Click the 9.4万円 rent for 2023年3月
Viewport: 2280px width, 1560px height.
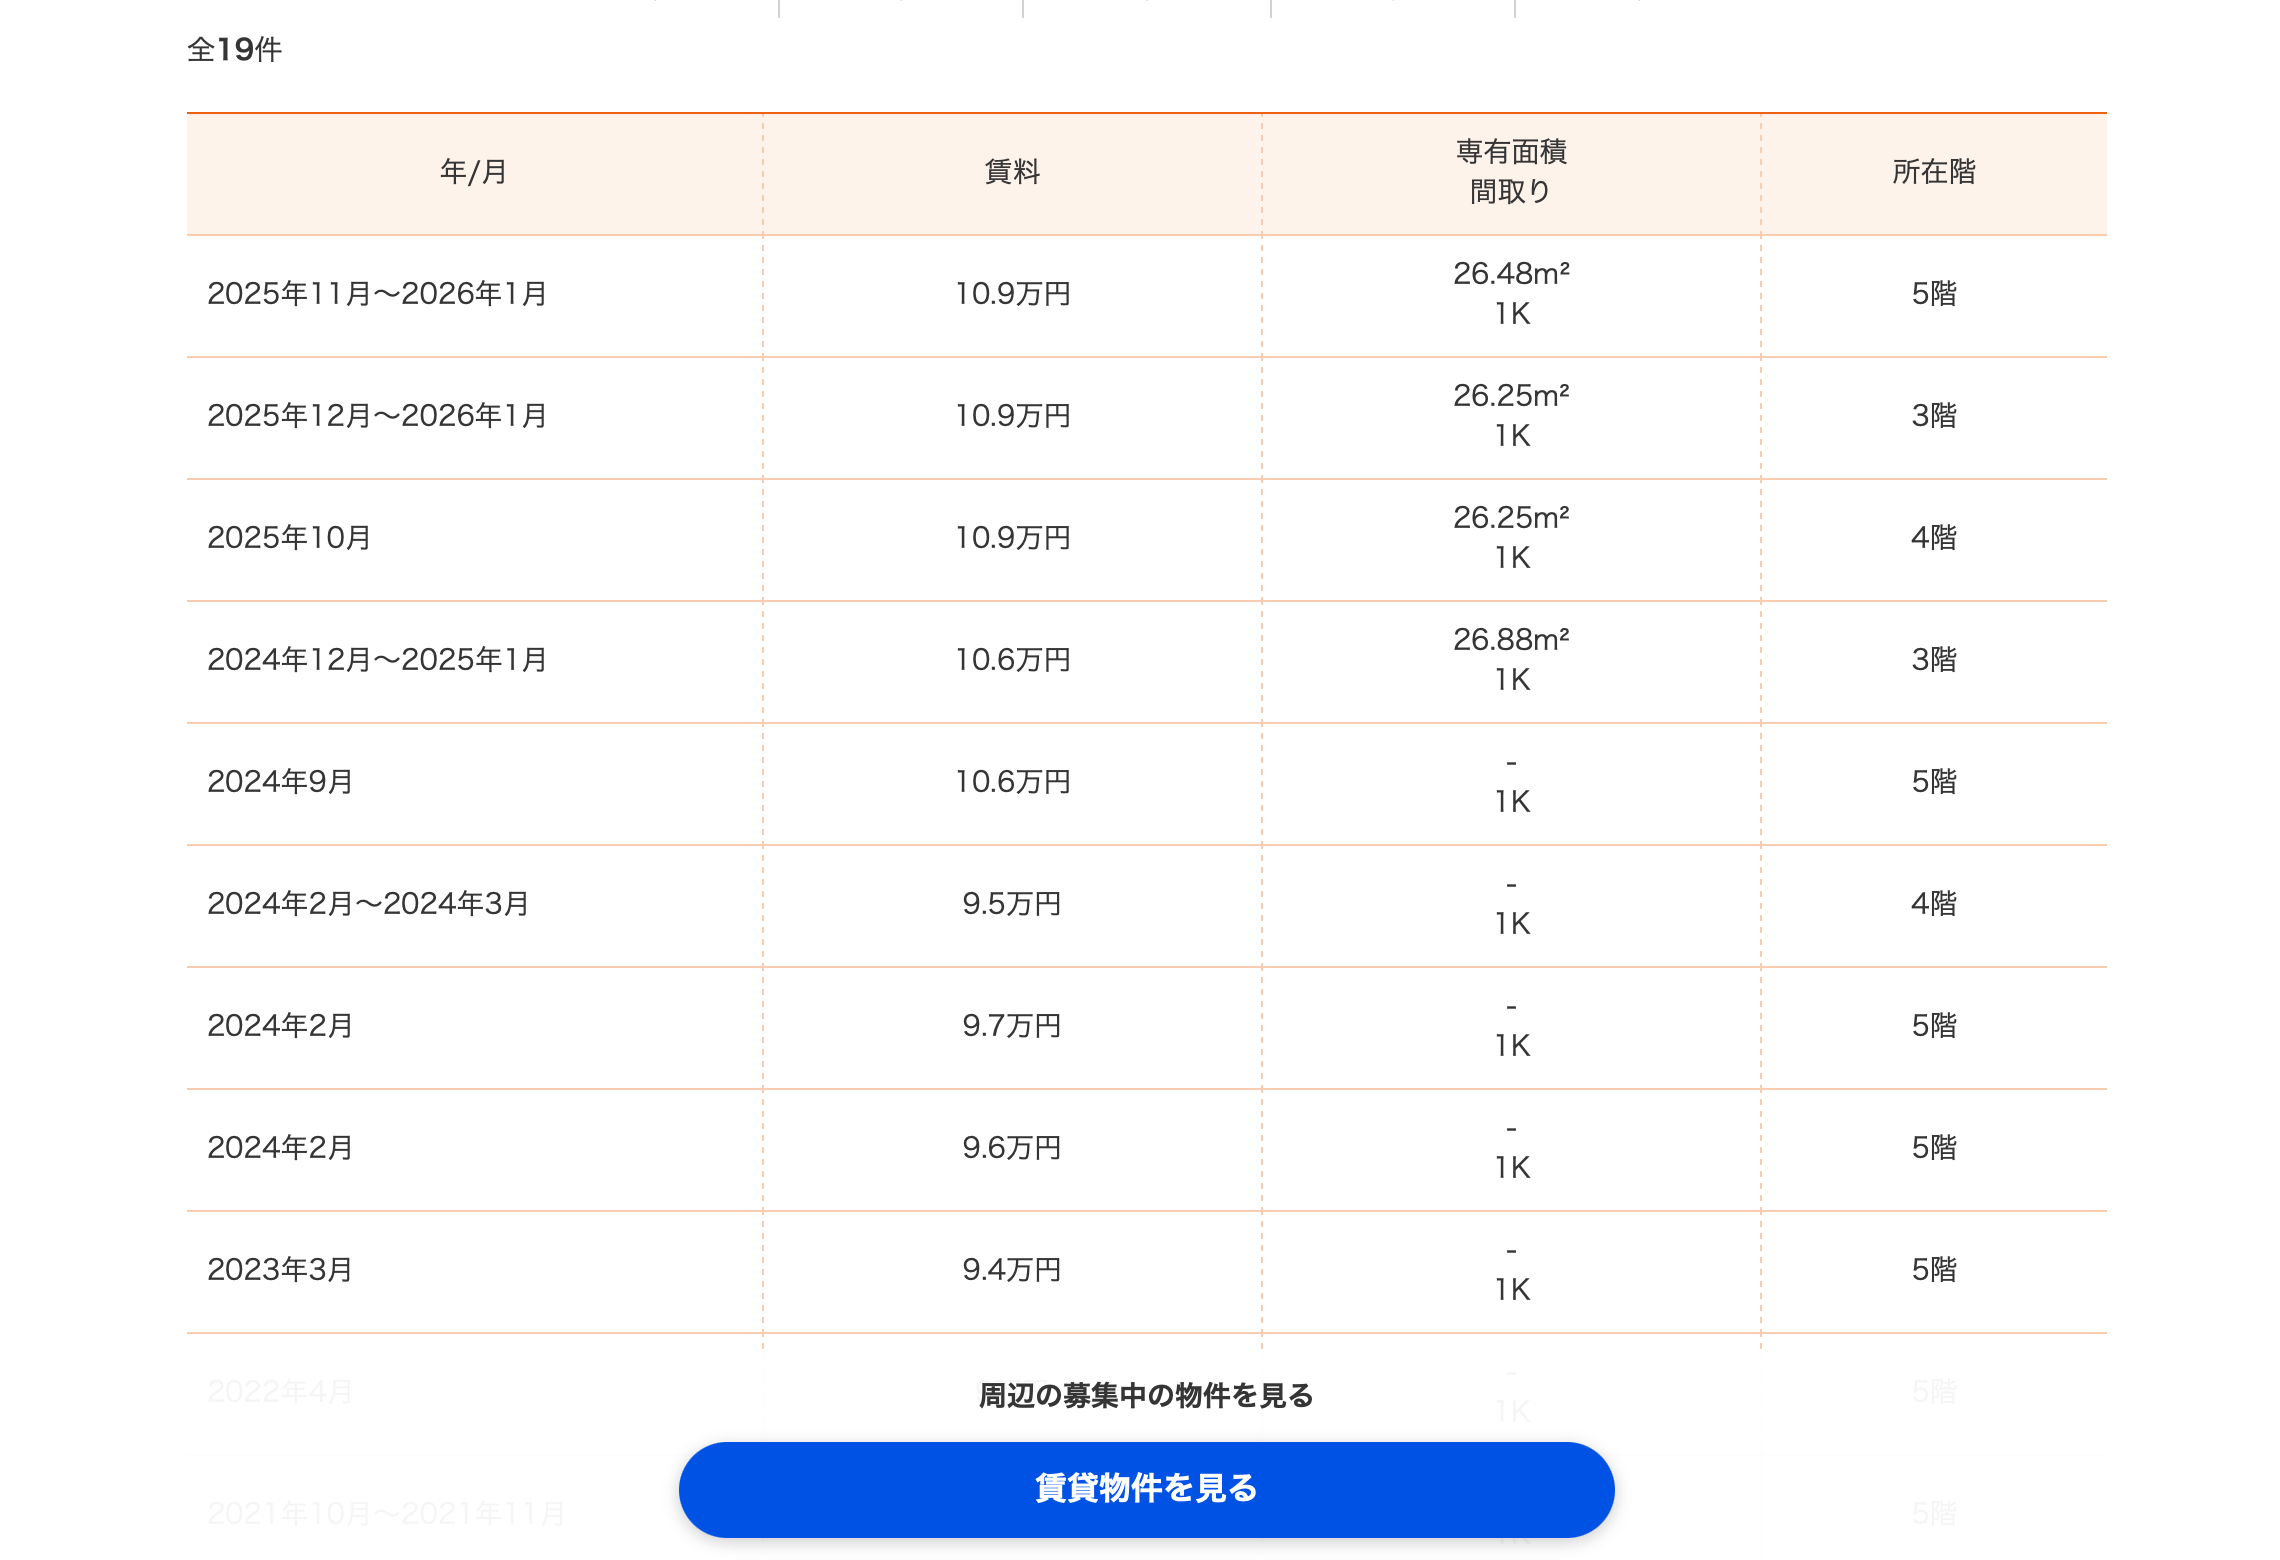(x=1012, y=1270)
